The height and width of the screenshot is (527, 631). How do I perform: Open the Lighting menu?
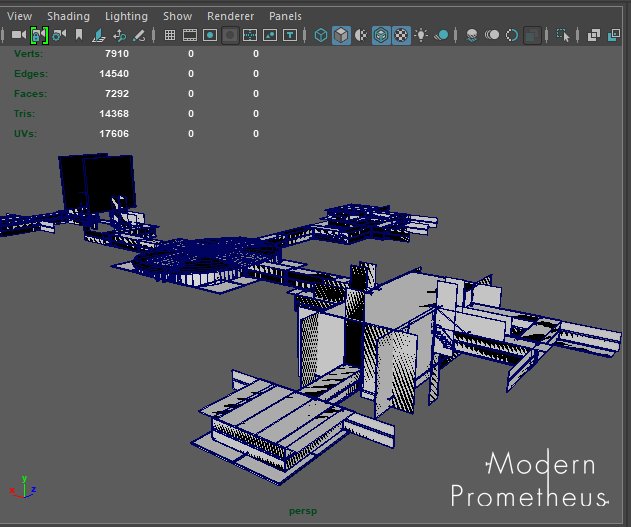pos(126,16)
